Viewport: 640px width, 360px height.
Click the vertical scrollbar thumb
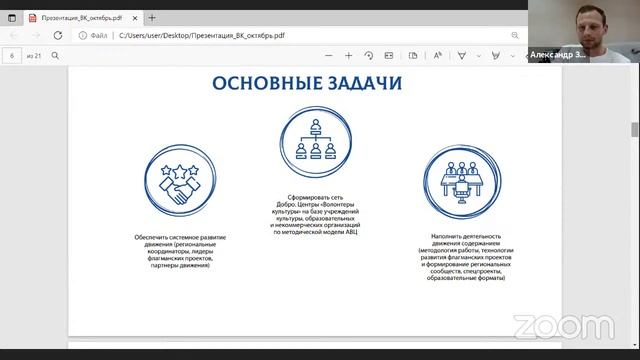(x=634, y=130)
